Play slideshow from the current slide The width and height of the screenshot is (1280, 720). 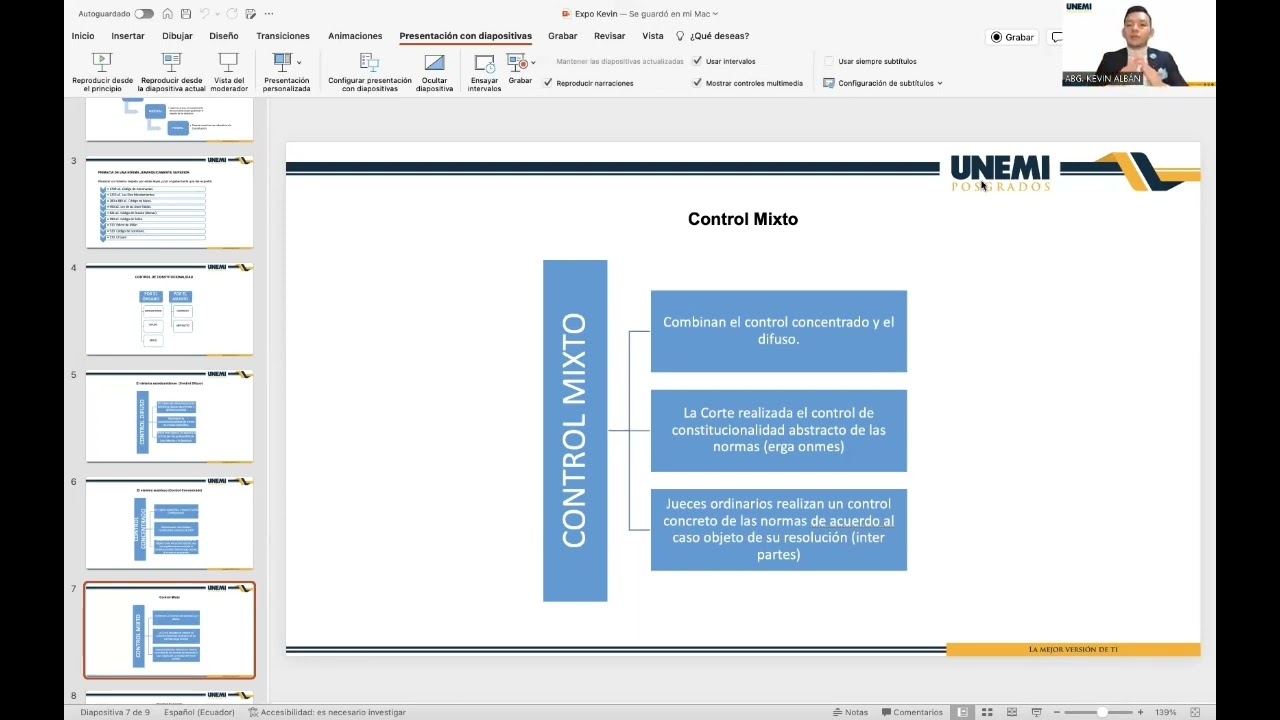[172, 72]
